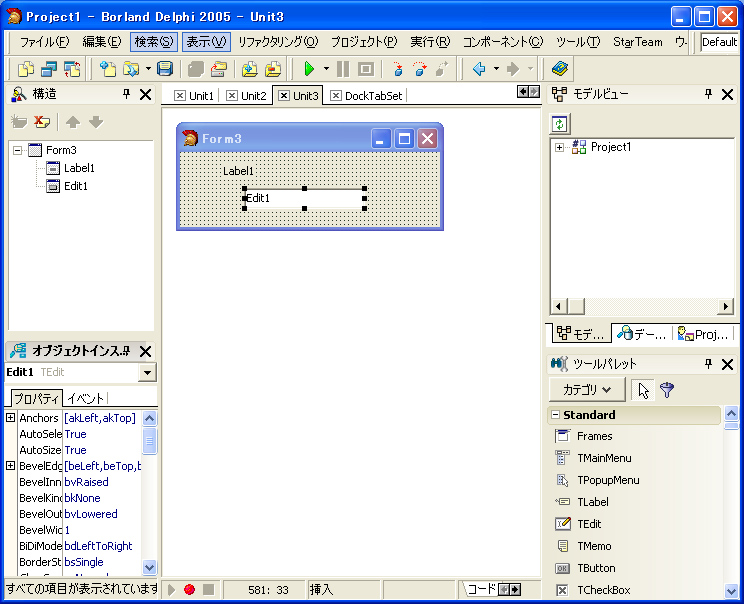The width and height of the screenshot is (744, 604).
Task: Select TButton in Tool Palette
Action: 596,568
